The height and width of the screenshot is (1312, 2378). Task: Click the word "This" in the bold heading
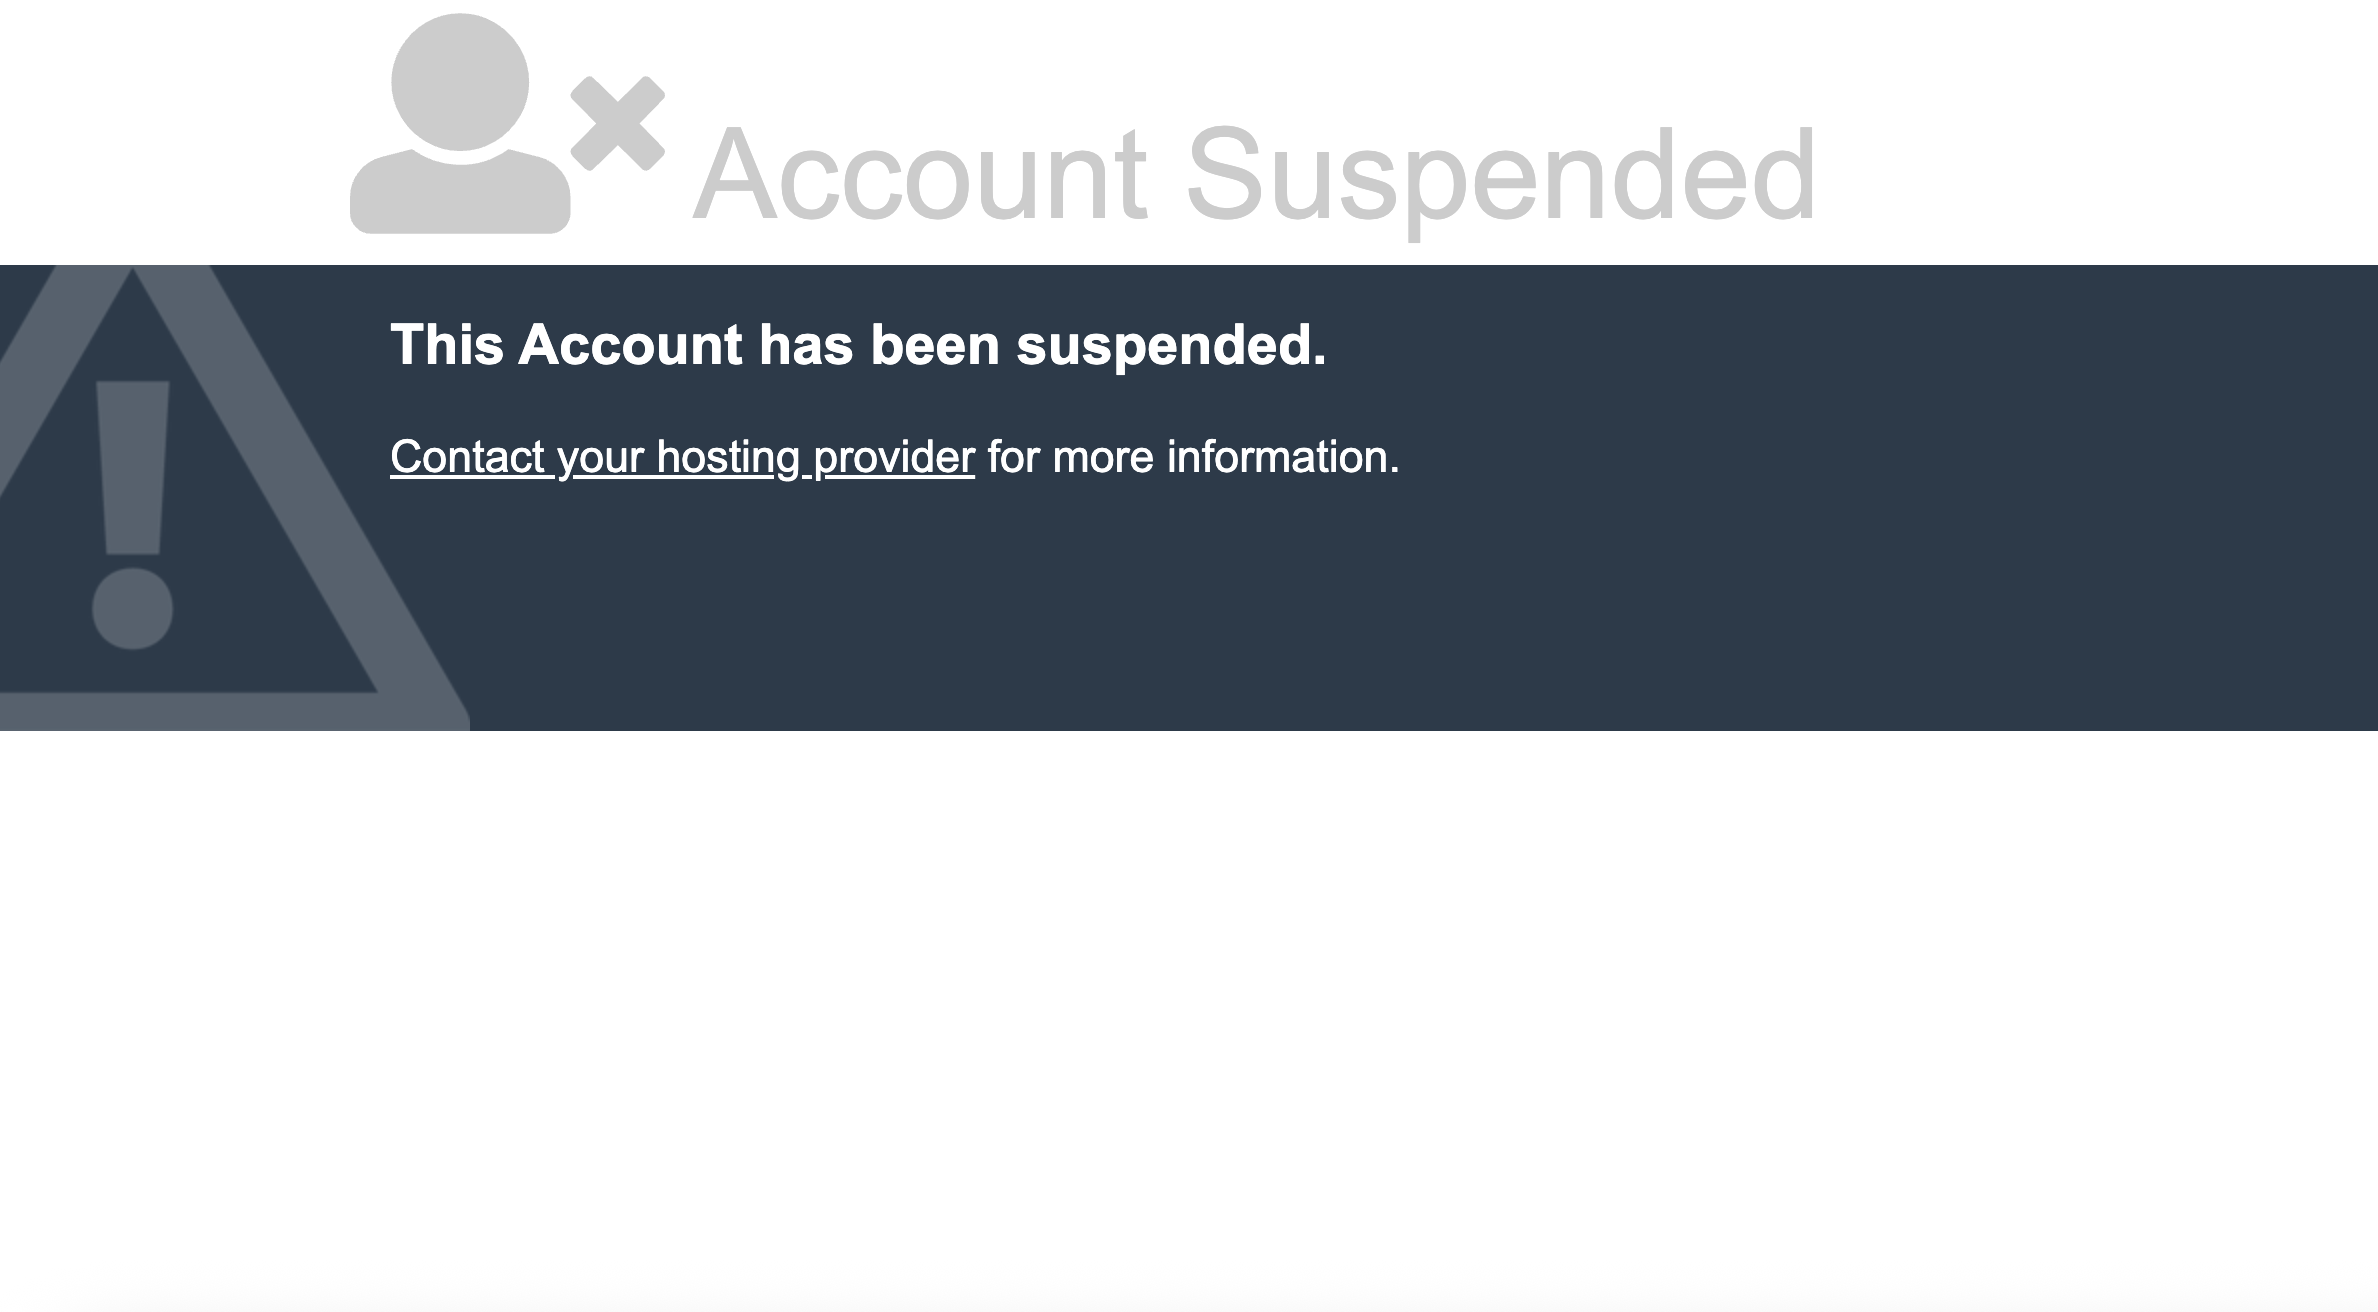coord(446,345)
